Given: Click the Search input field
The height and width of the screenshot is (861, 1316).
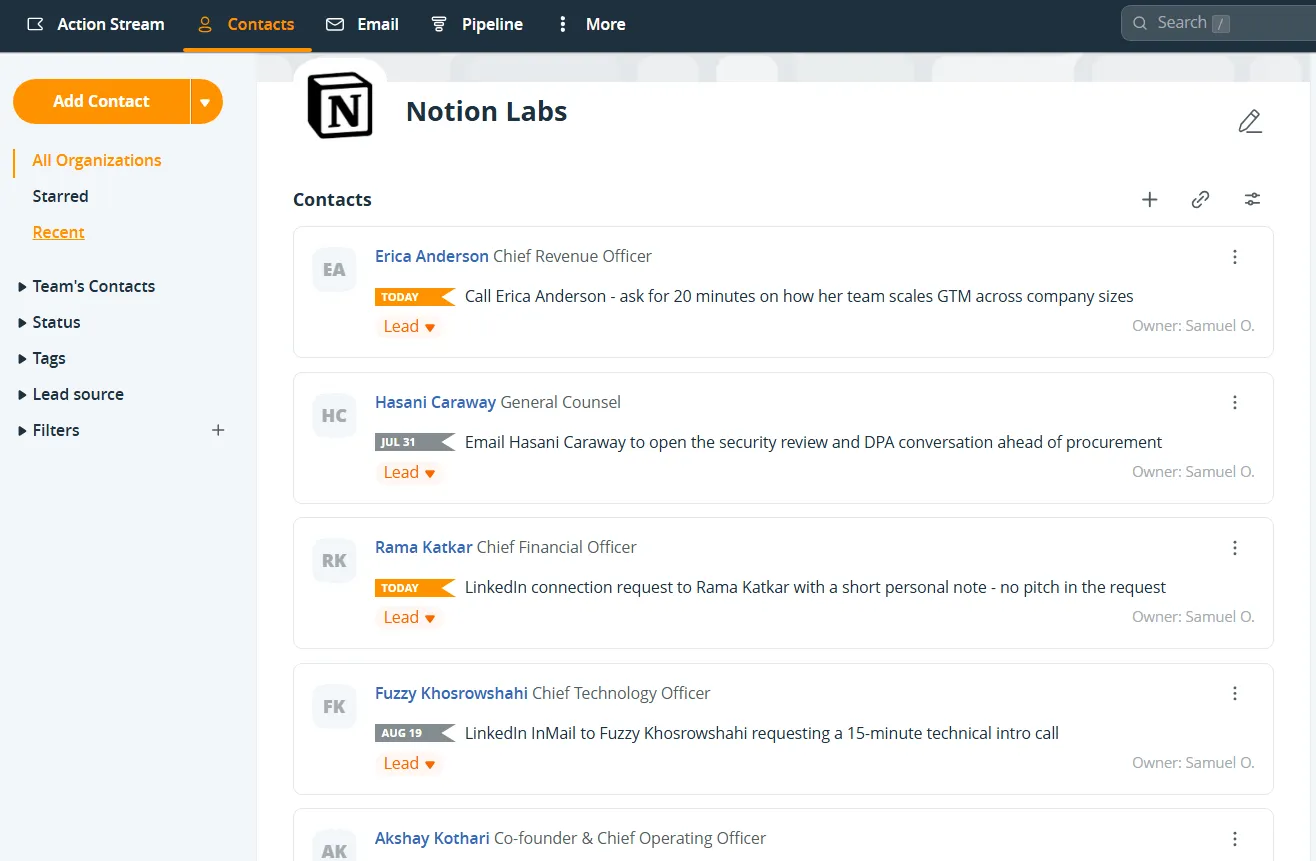Looking at the screenshot, I should click(1220, 23).
